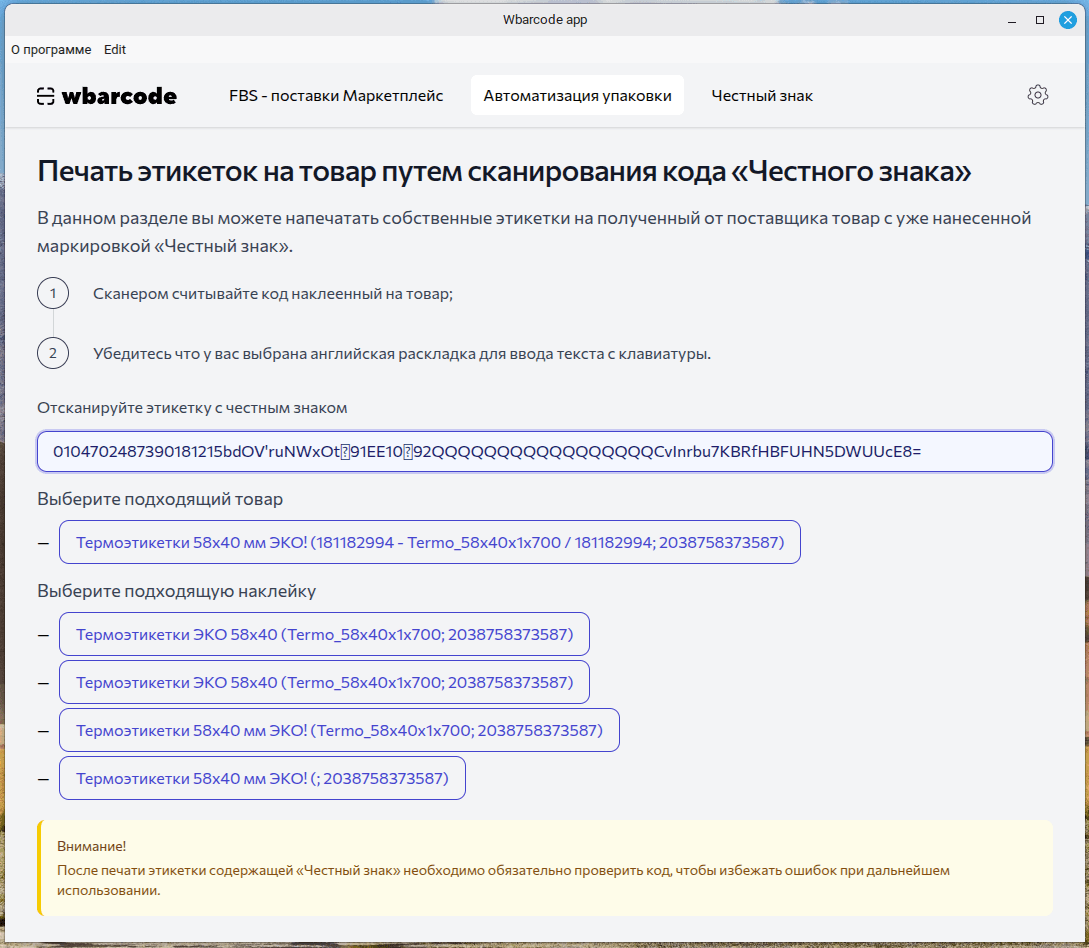The image size is (1089, 948).
Task: Select the bottom sticker «Термоэтикетки 58х40 мм ЭКО! (; 2038758373587)»
Action: (263, 778)
